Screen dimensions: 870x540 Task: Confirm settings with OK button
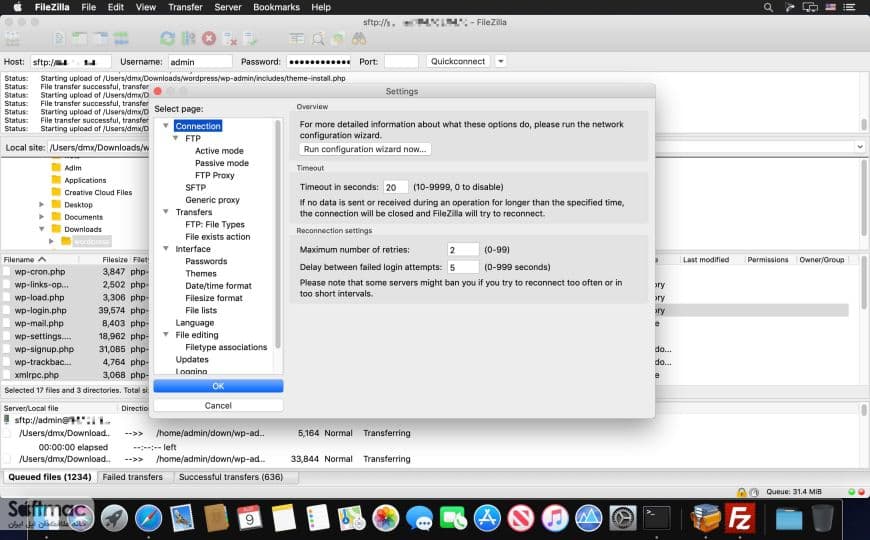click(x=218, y=386)
